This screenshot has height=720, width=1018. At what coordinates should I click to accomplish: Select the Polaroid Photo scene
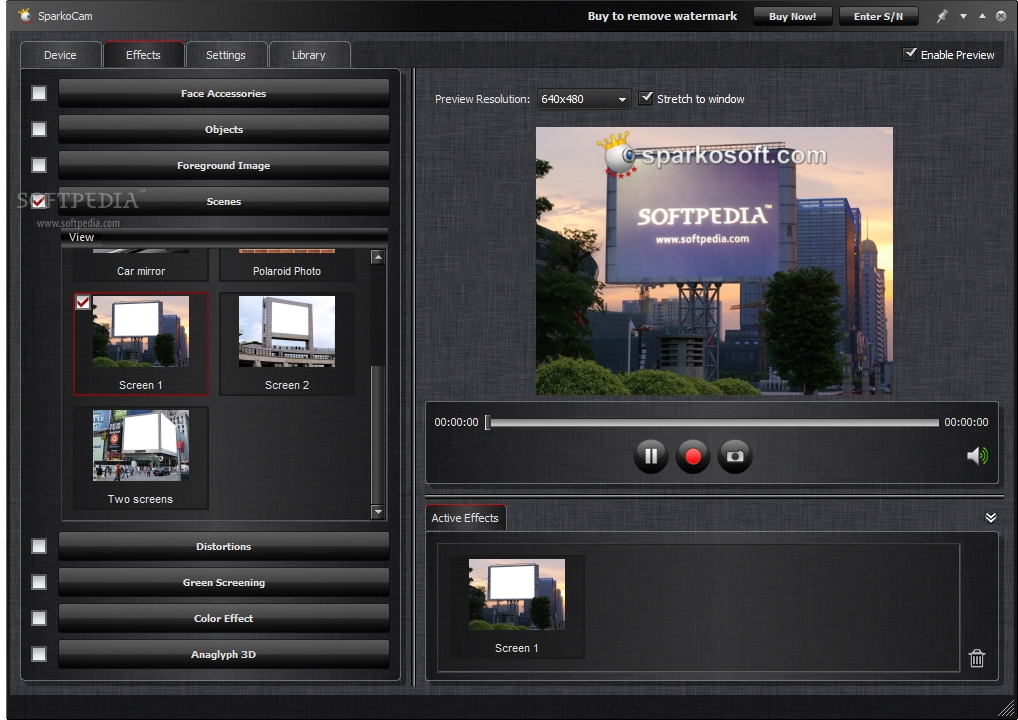coord(287,265)
